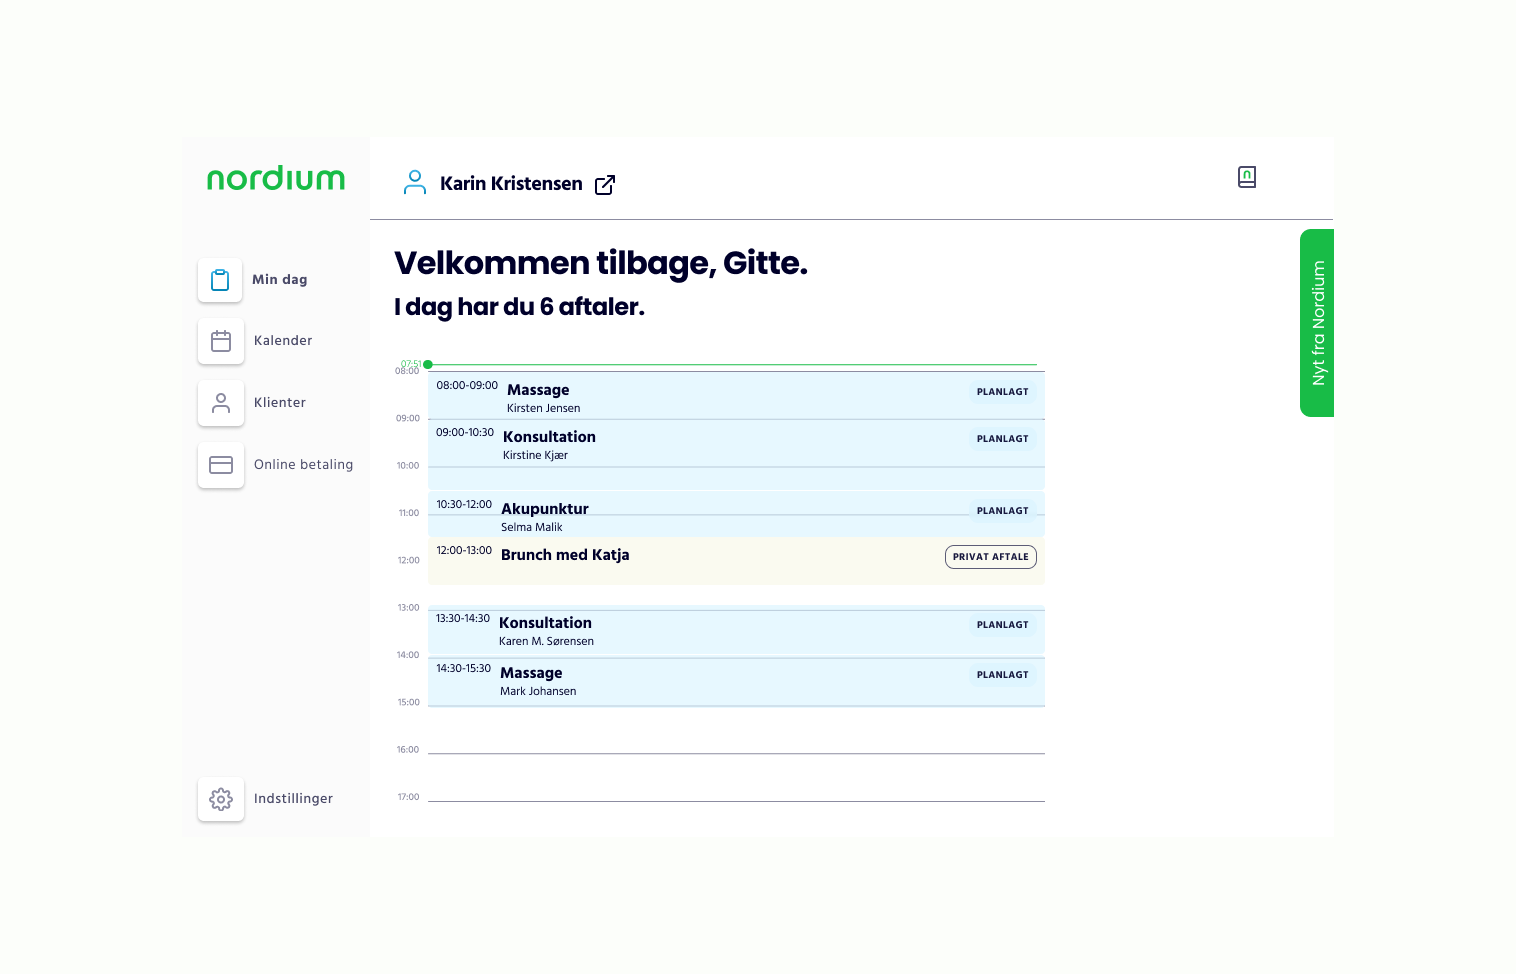The height and width of the screenshot is (974, 1516).
Task: Click the external link icon beside Karin Kristensen
Action: [605, 185]
